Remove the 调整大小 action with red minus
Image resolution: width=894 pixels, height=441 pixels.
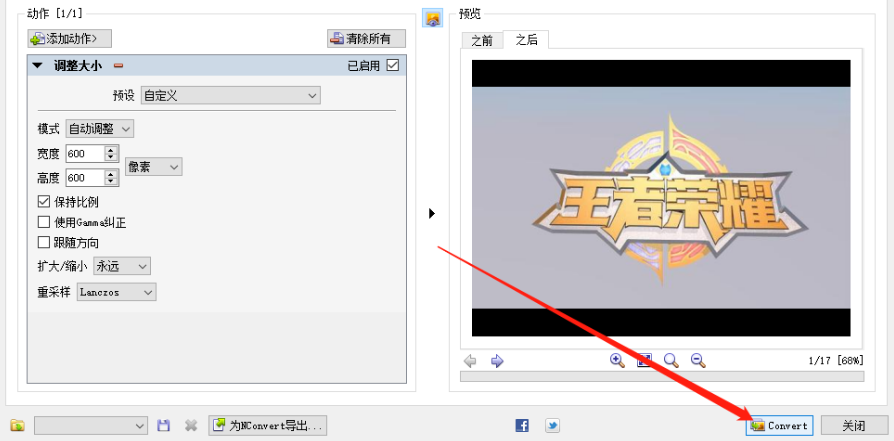(x=118, y=66)
